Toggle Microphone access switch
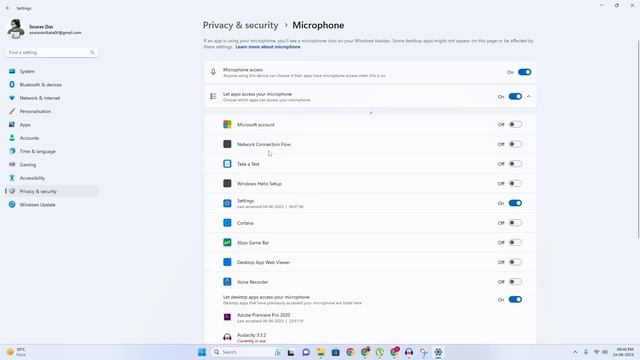Screen dimensions: 640x360 pyautogui.click(x=524, y=72)
